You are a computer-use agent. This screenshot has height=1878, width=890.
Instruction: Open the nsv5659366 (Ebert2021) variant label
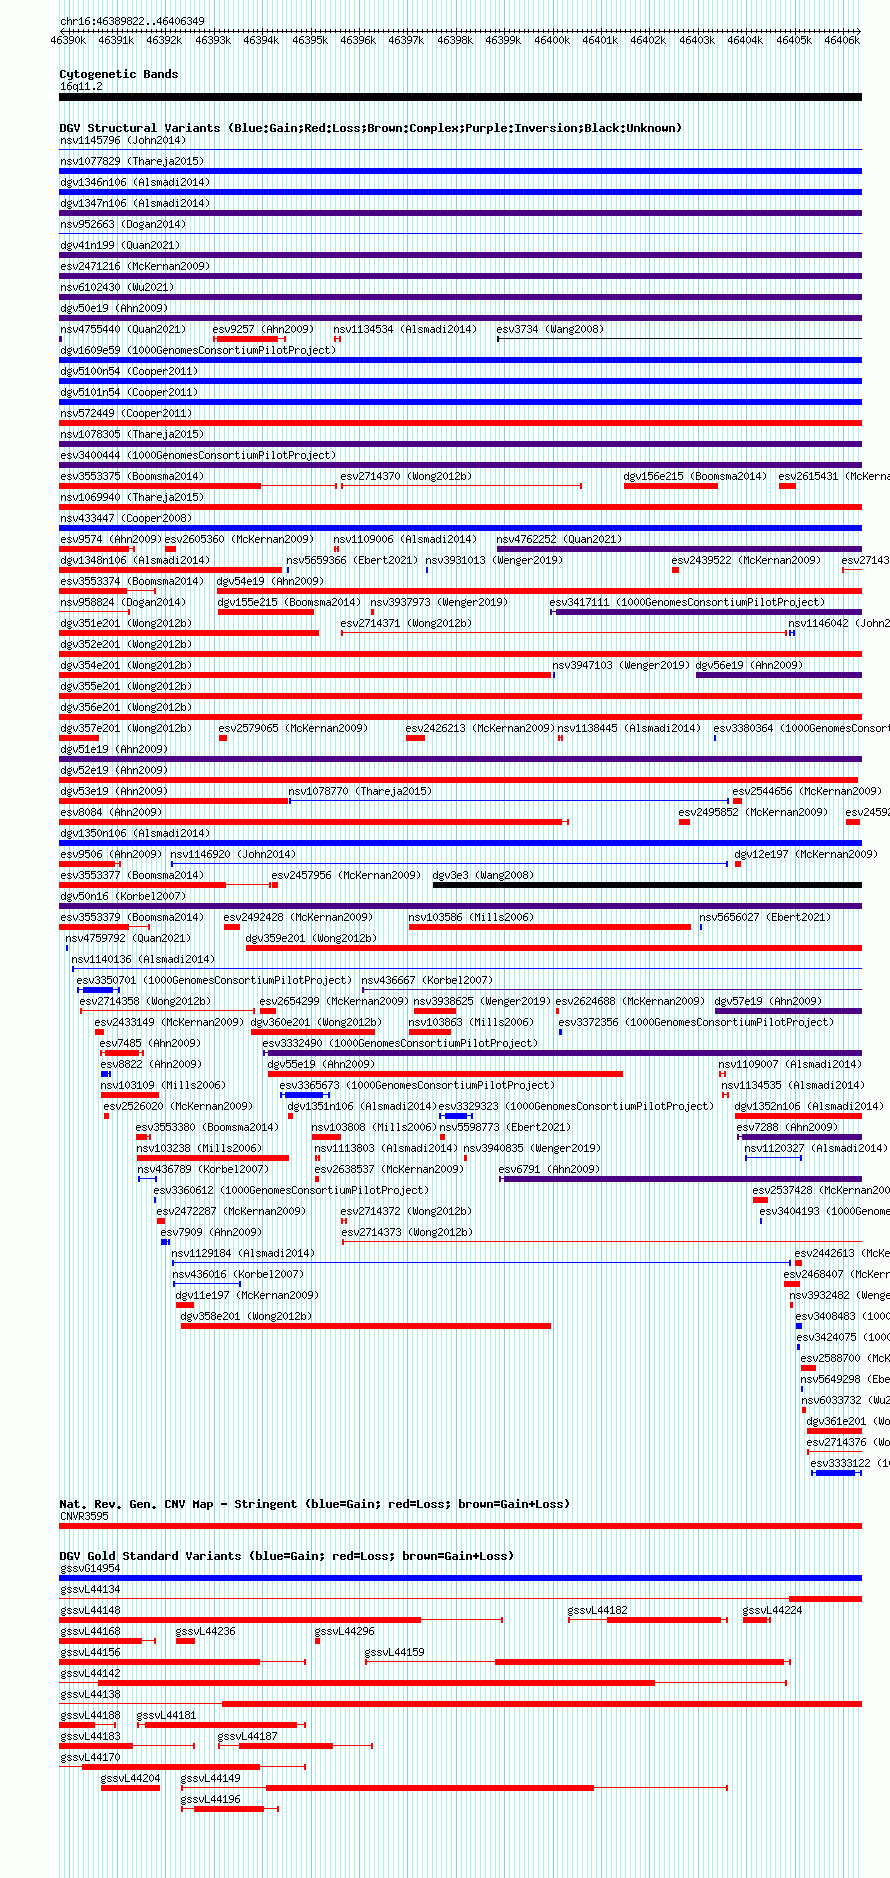tap(352, 560)
